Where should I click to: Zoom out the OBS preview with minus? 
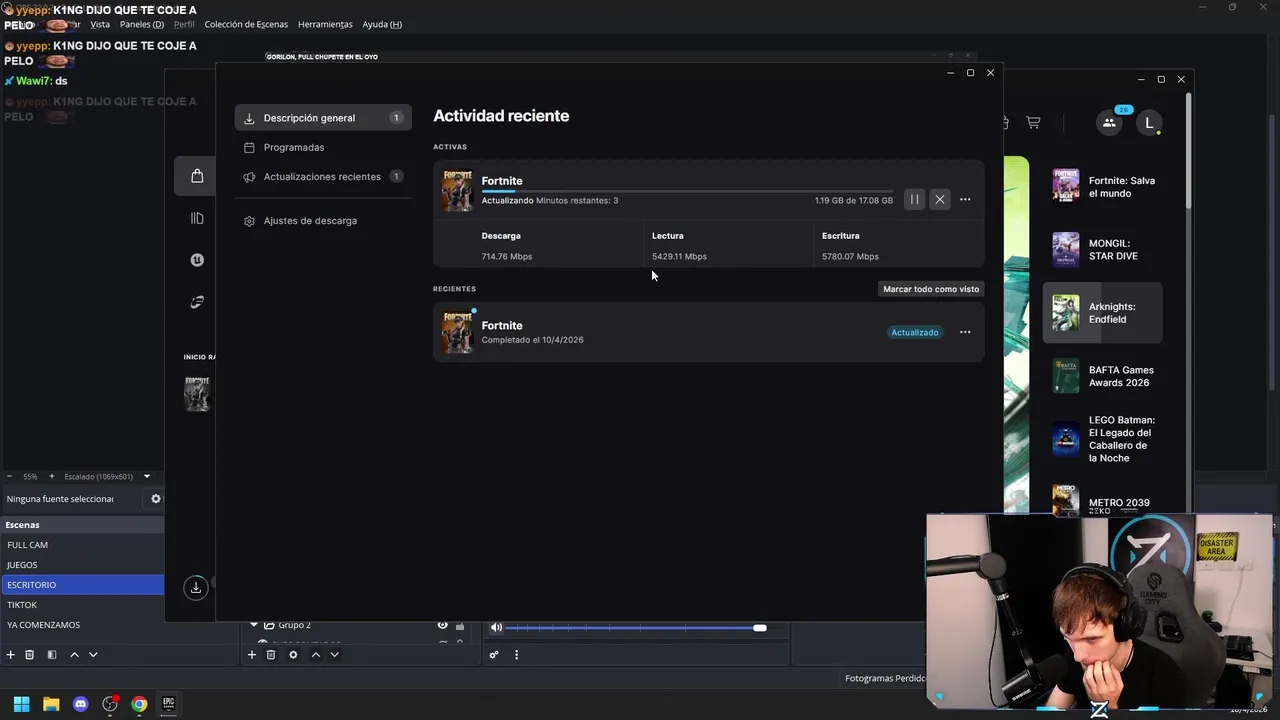(9, 477)
